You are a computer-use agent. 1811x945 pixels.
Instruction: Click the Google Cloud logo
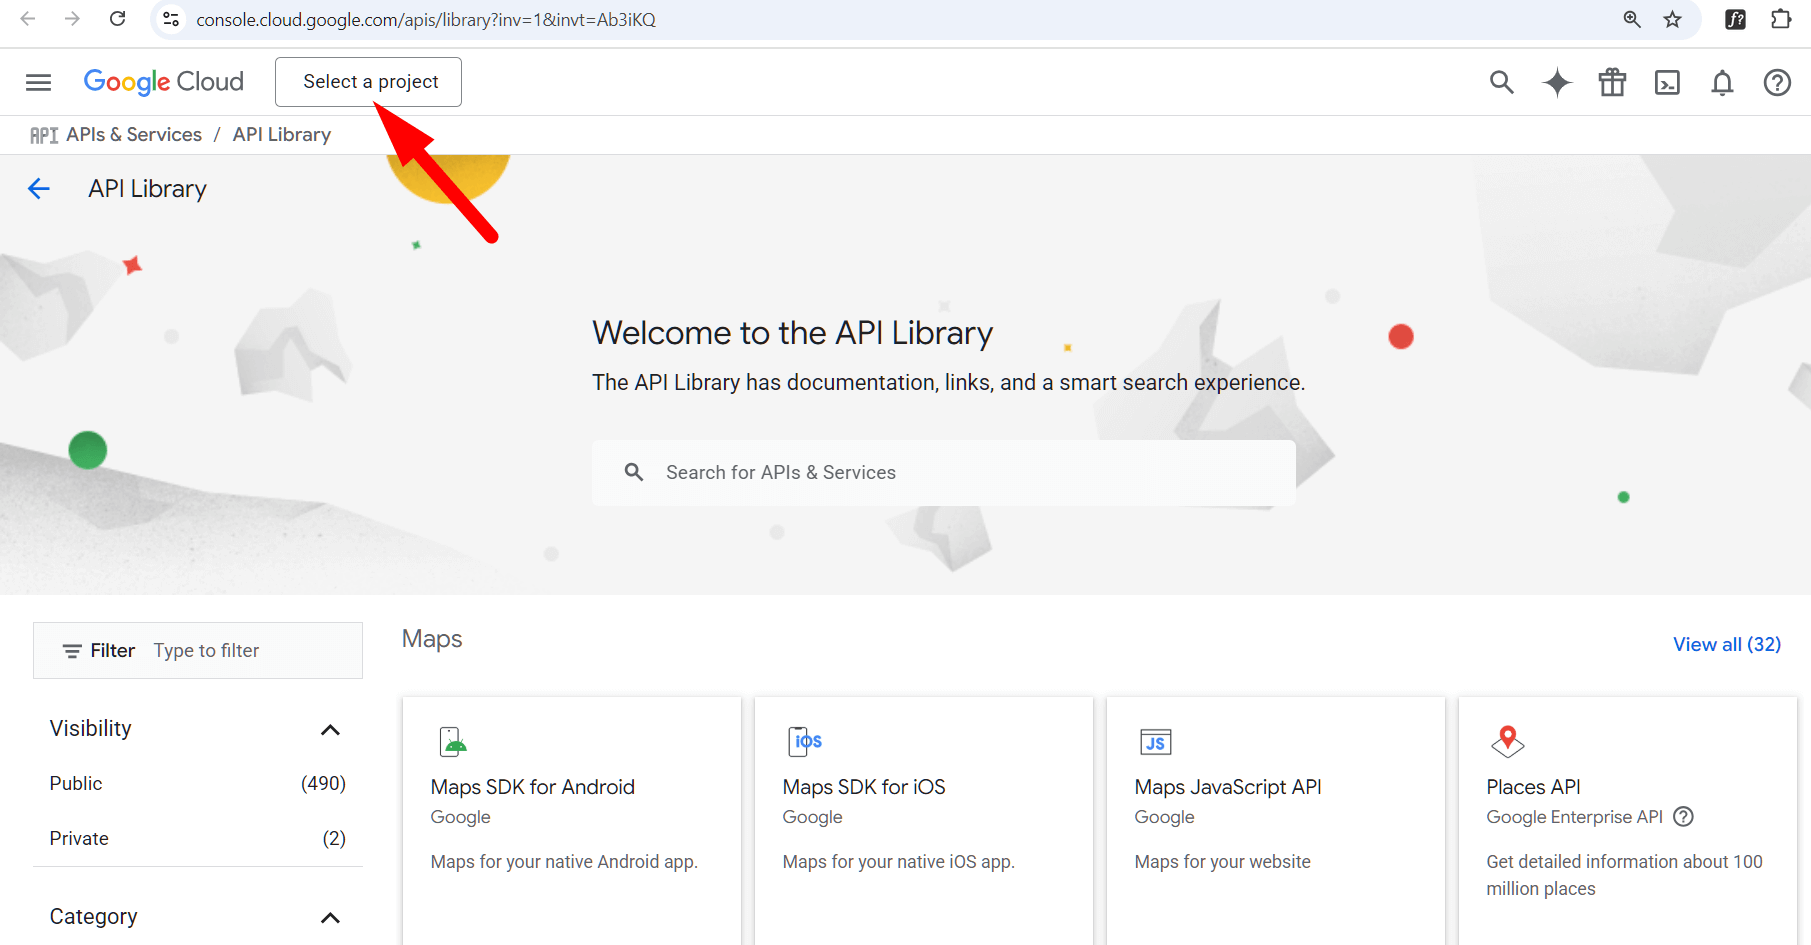point(164,82)
